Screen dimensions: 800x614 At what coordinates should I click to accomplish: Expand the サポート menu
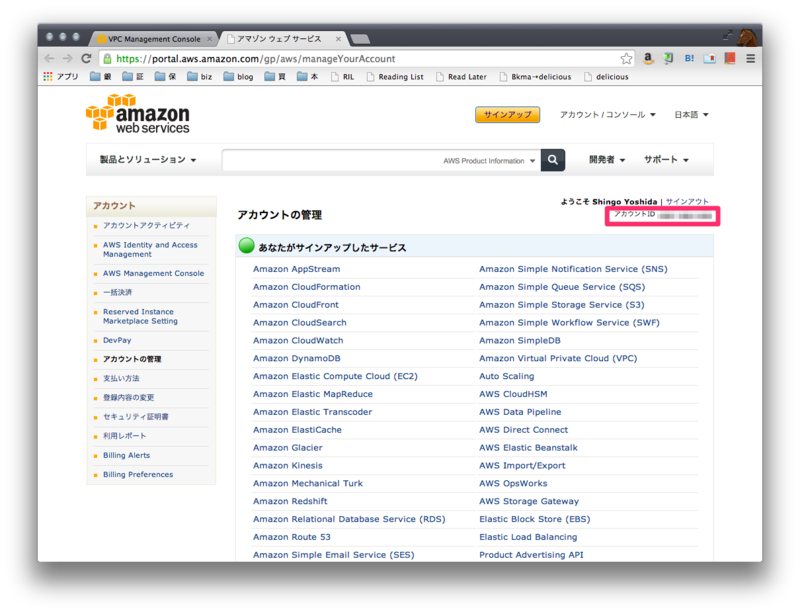(x=666, y=160)
